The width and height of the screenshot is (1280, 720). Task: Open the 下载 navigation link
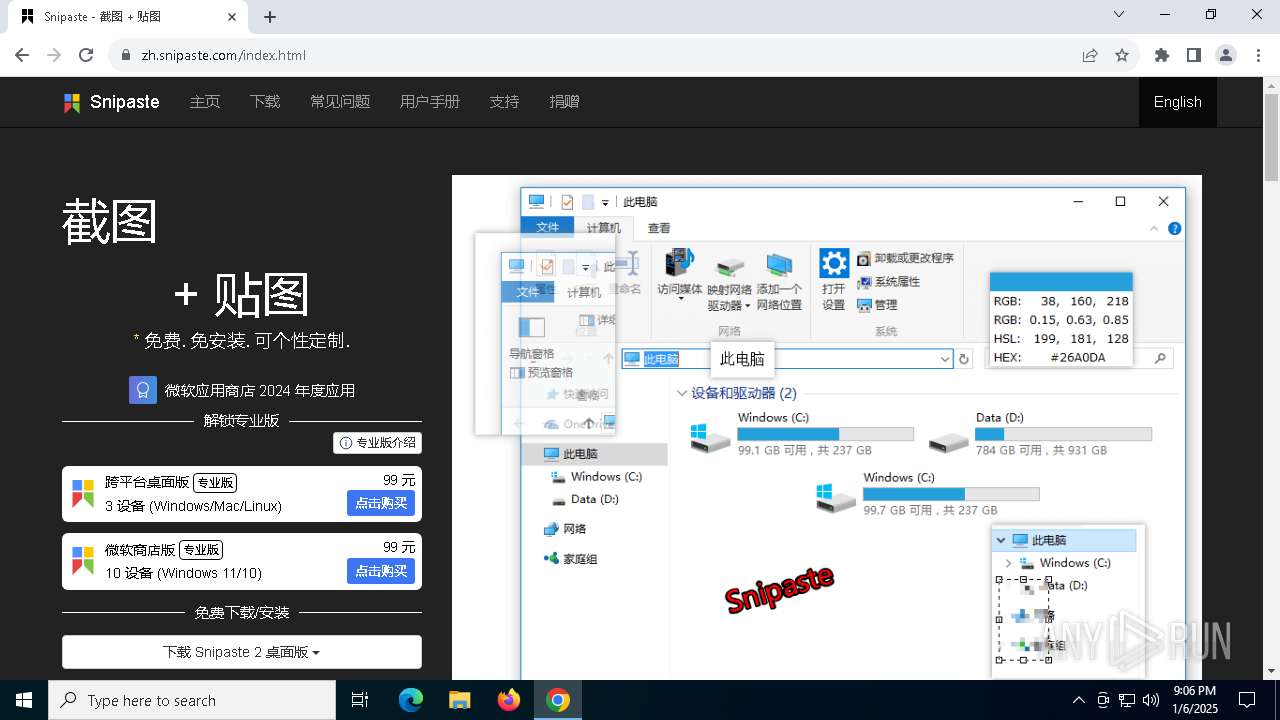coord(265,102)
